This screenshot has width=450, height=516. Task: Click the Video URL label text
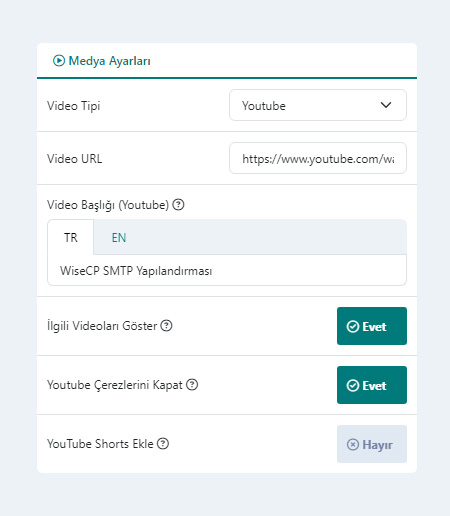tap(74, 159)
